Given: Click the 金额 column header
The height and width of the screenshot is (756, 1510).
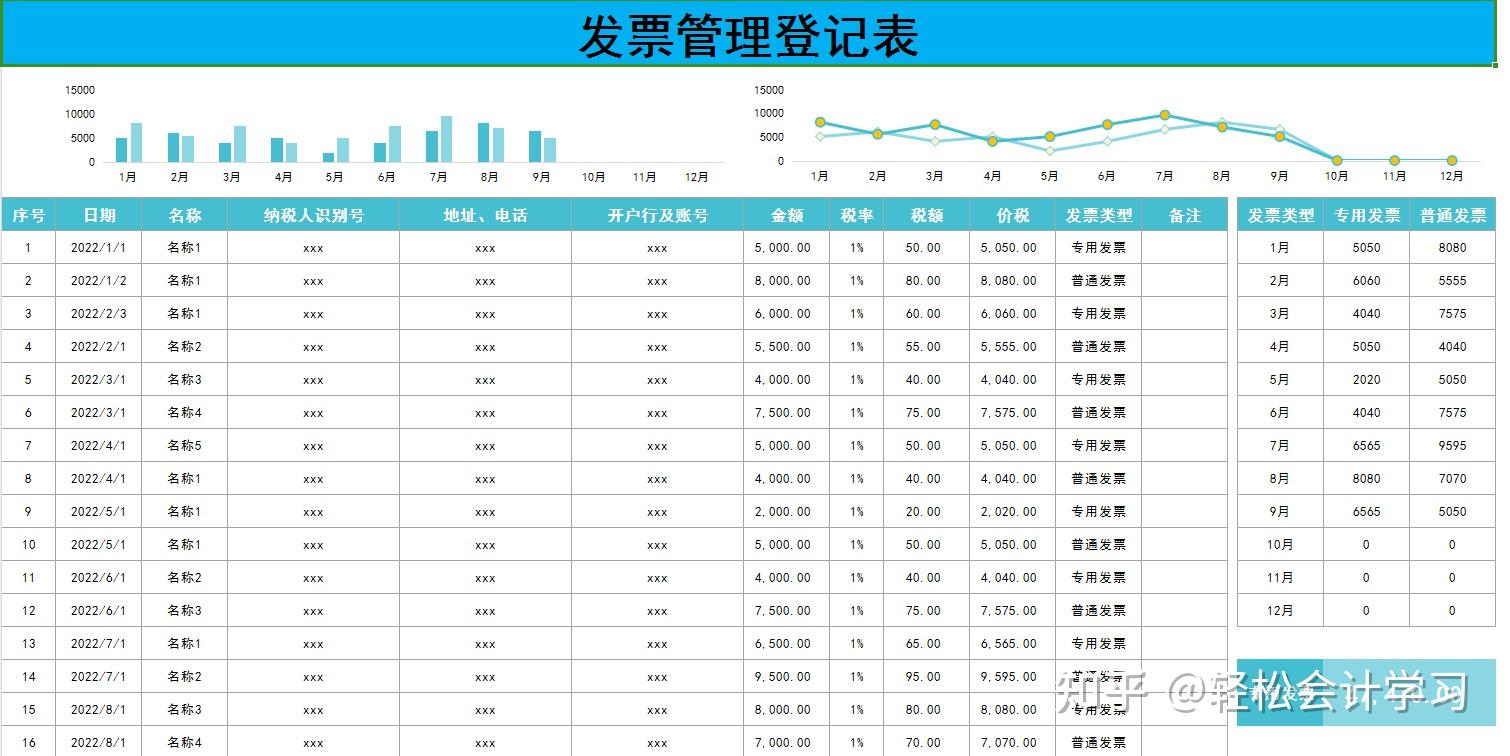Looking at the screenshot, I should pyautogui.click(x=786, y=215).
